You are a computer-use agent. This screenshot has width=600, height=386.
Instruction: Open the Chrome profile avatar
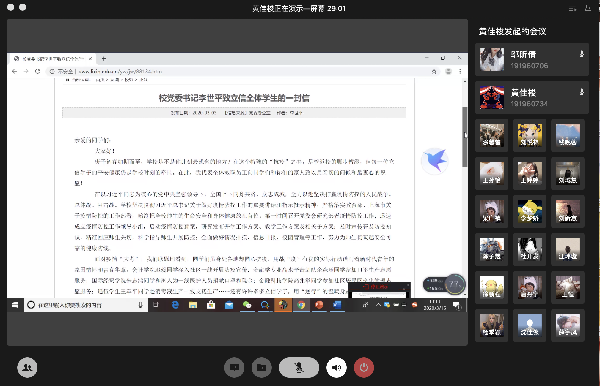[448, 71]
